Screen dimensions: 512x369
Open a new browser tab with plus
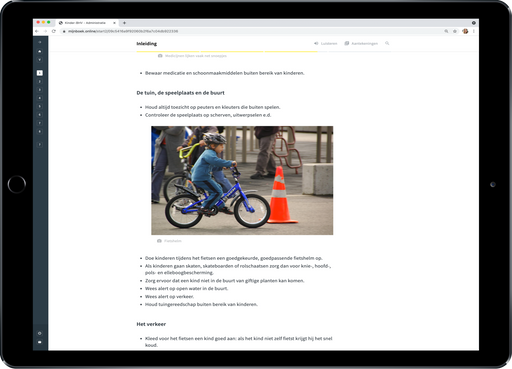coord(124,23)
